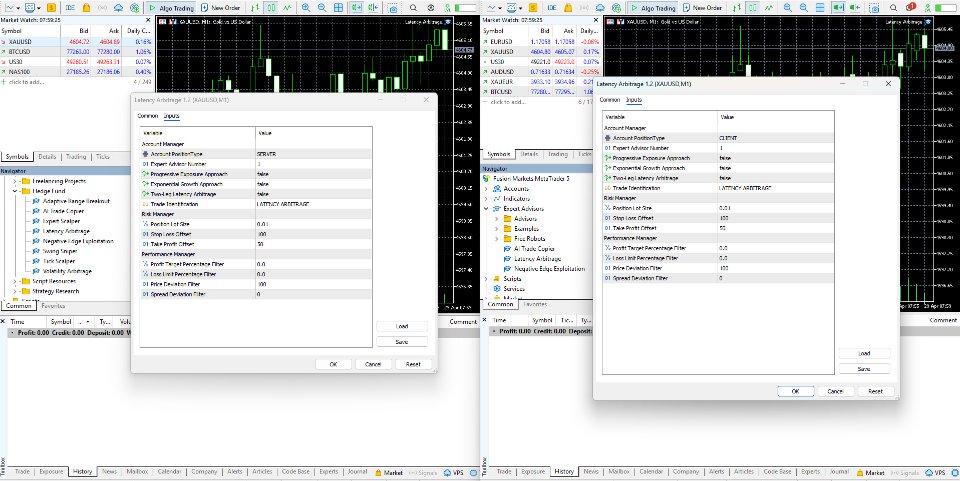The image size is (960, 481).
Task: Select Volatility Arbitrage expert in left Navigator
Action: point(67,271)
